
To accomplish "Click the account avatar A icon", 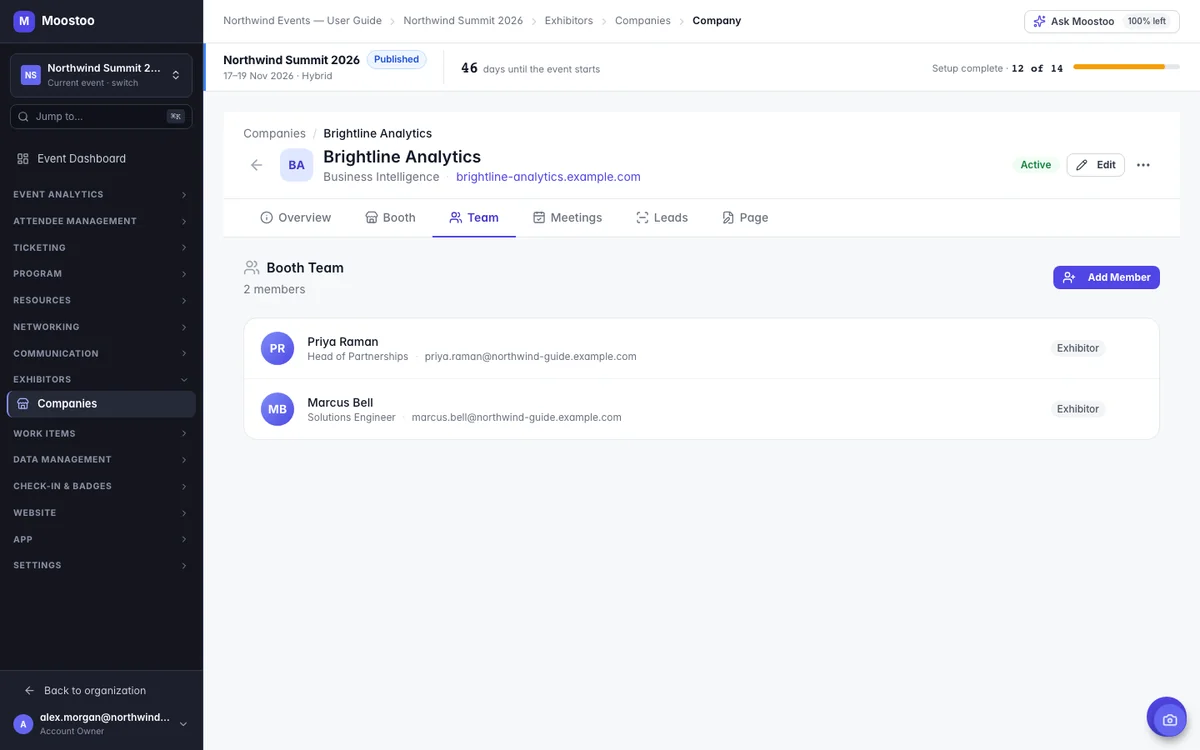I will pos(23,724).
